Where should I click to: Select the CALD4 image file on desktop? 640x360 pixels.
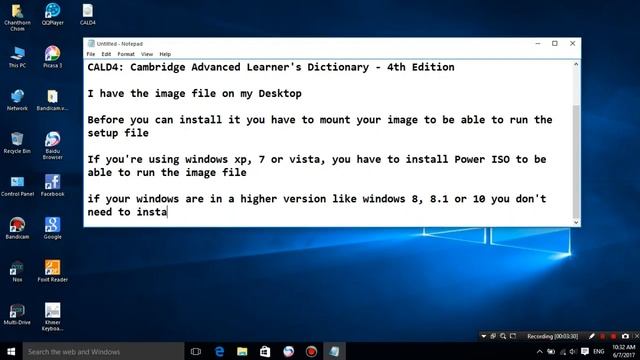click(x=88, y=14)
